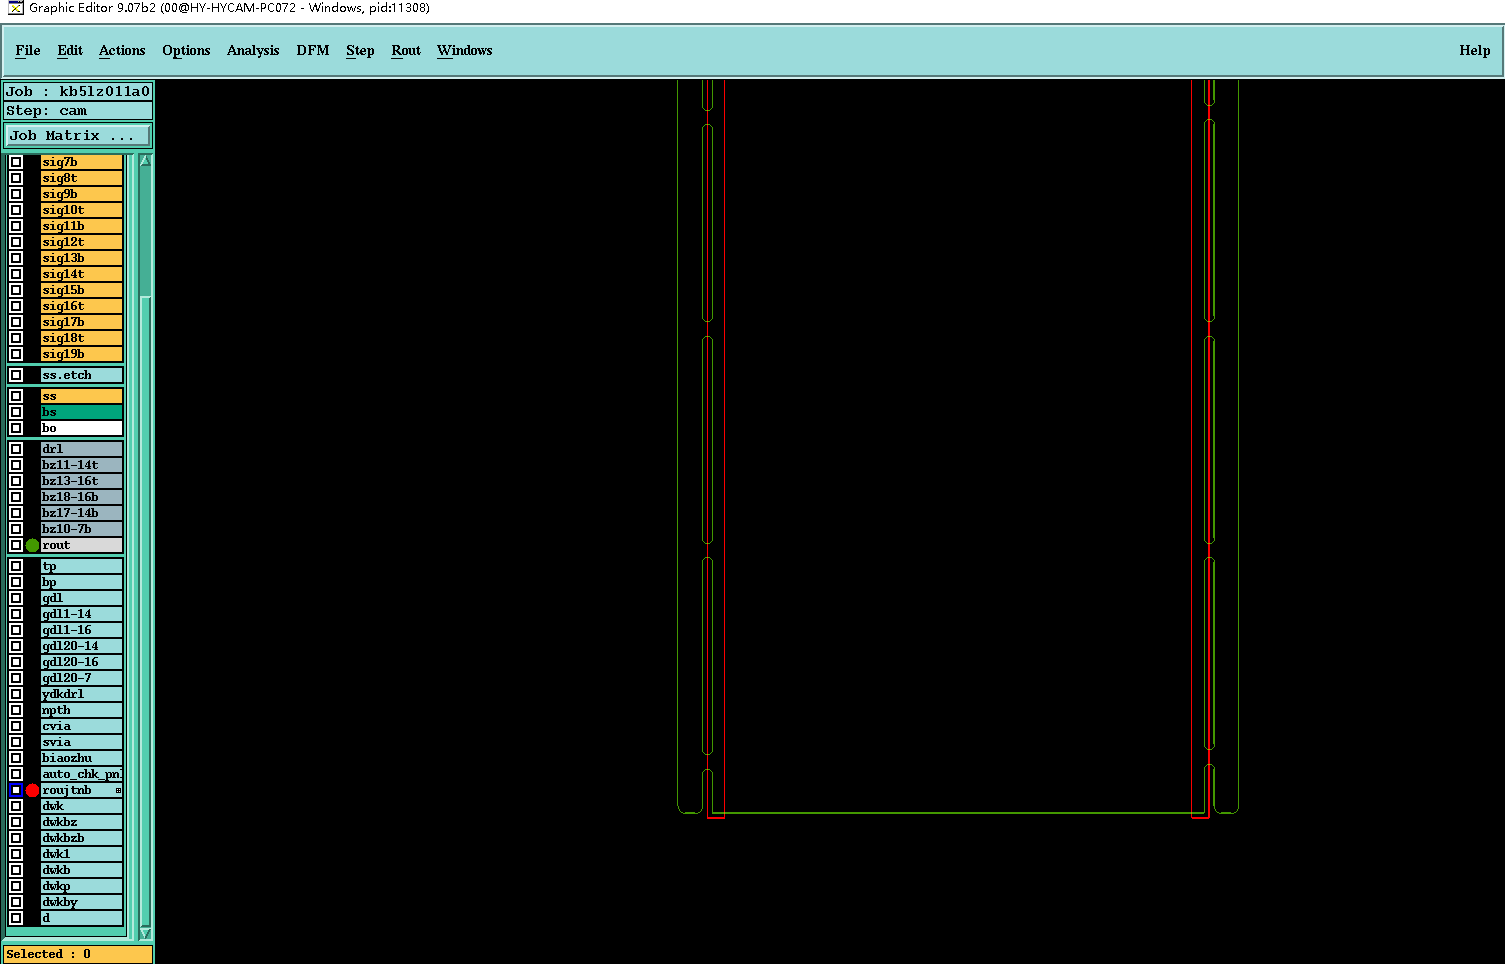The image size is (1505, 964).
Task: Select layer sig15b
Action: [81, 290]
